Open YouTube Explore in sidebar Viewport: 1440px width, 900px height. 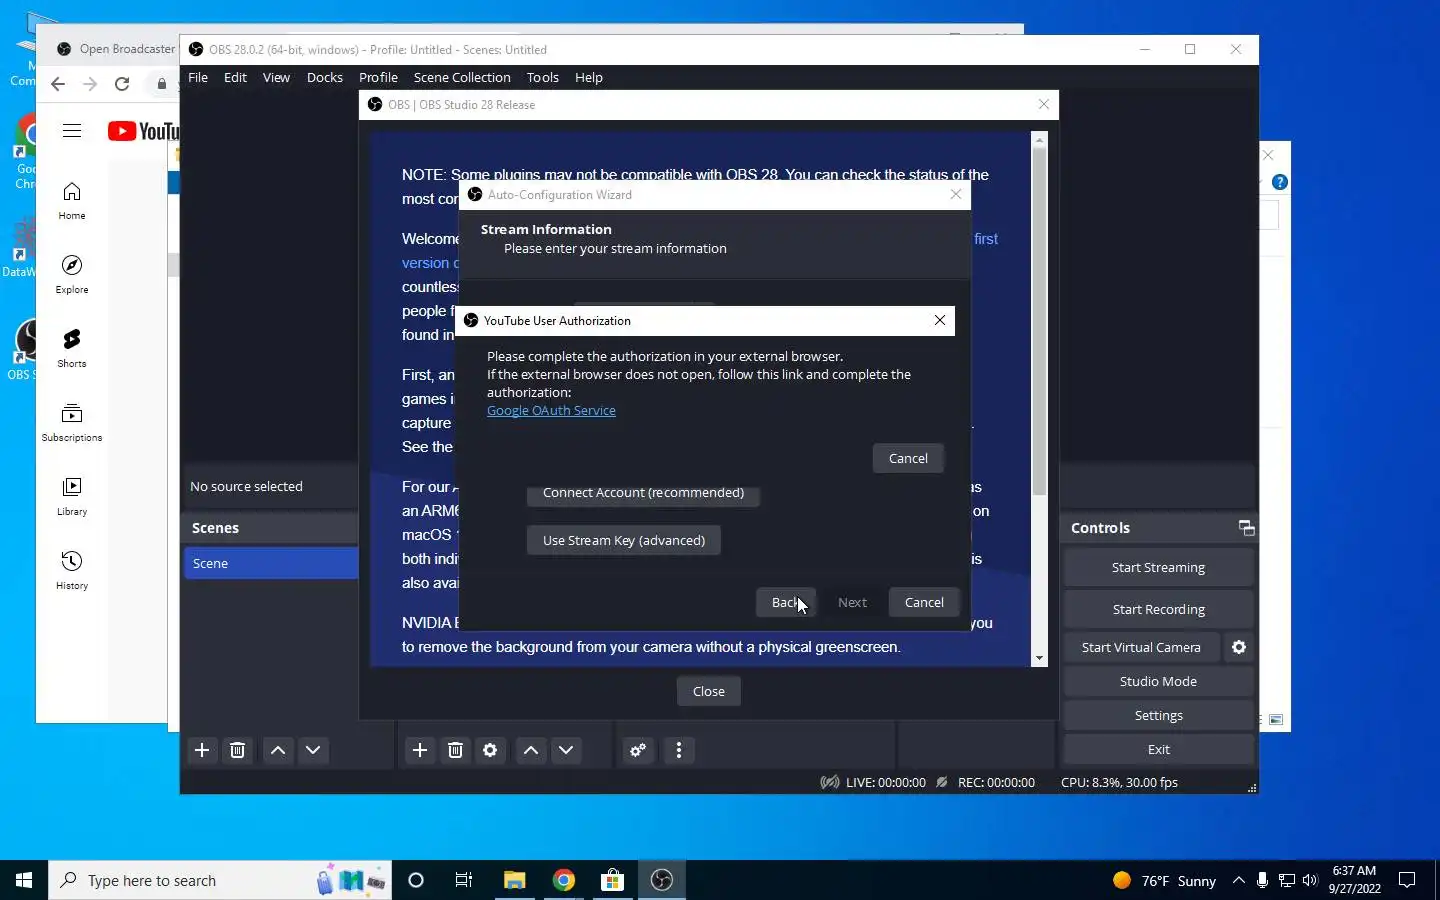click(72, 274)
